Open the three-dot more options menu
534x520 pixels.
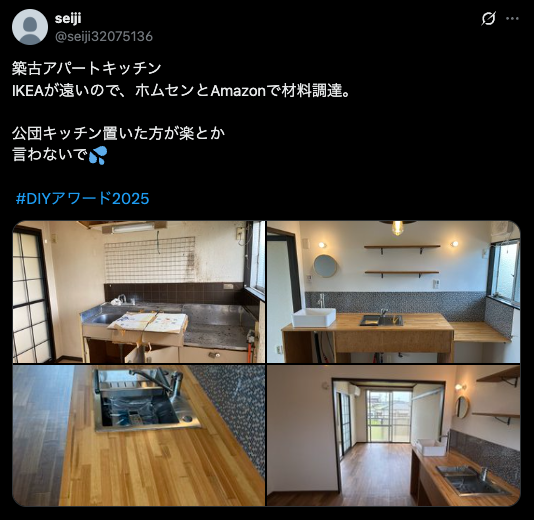(x=512, y=19)
